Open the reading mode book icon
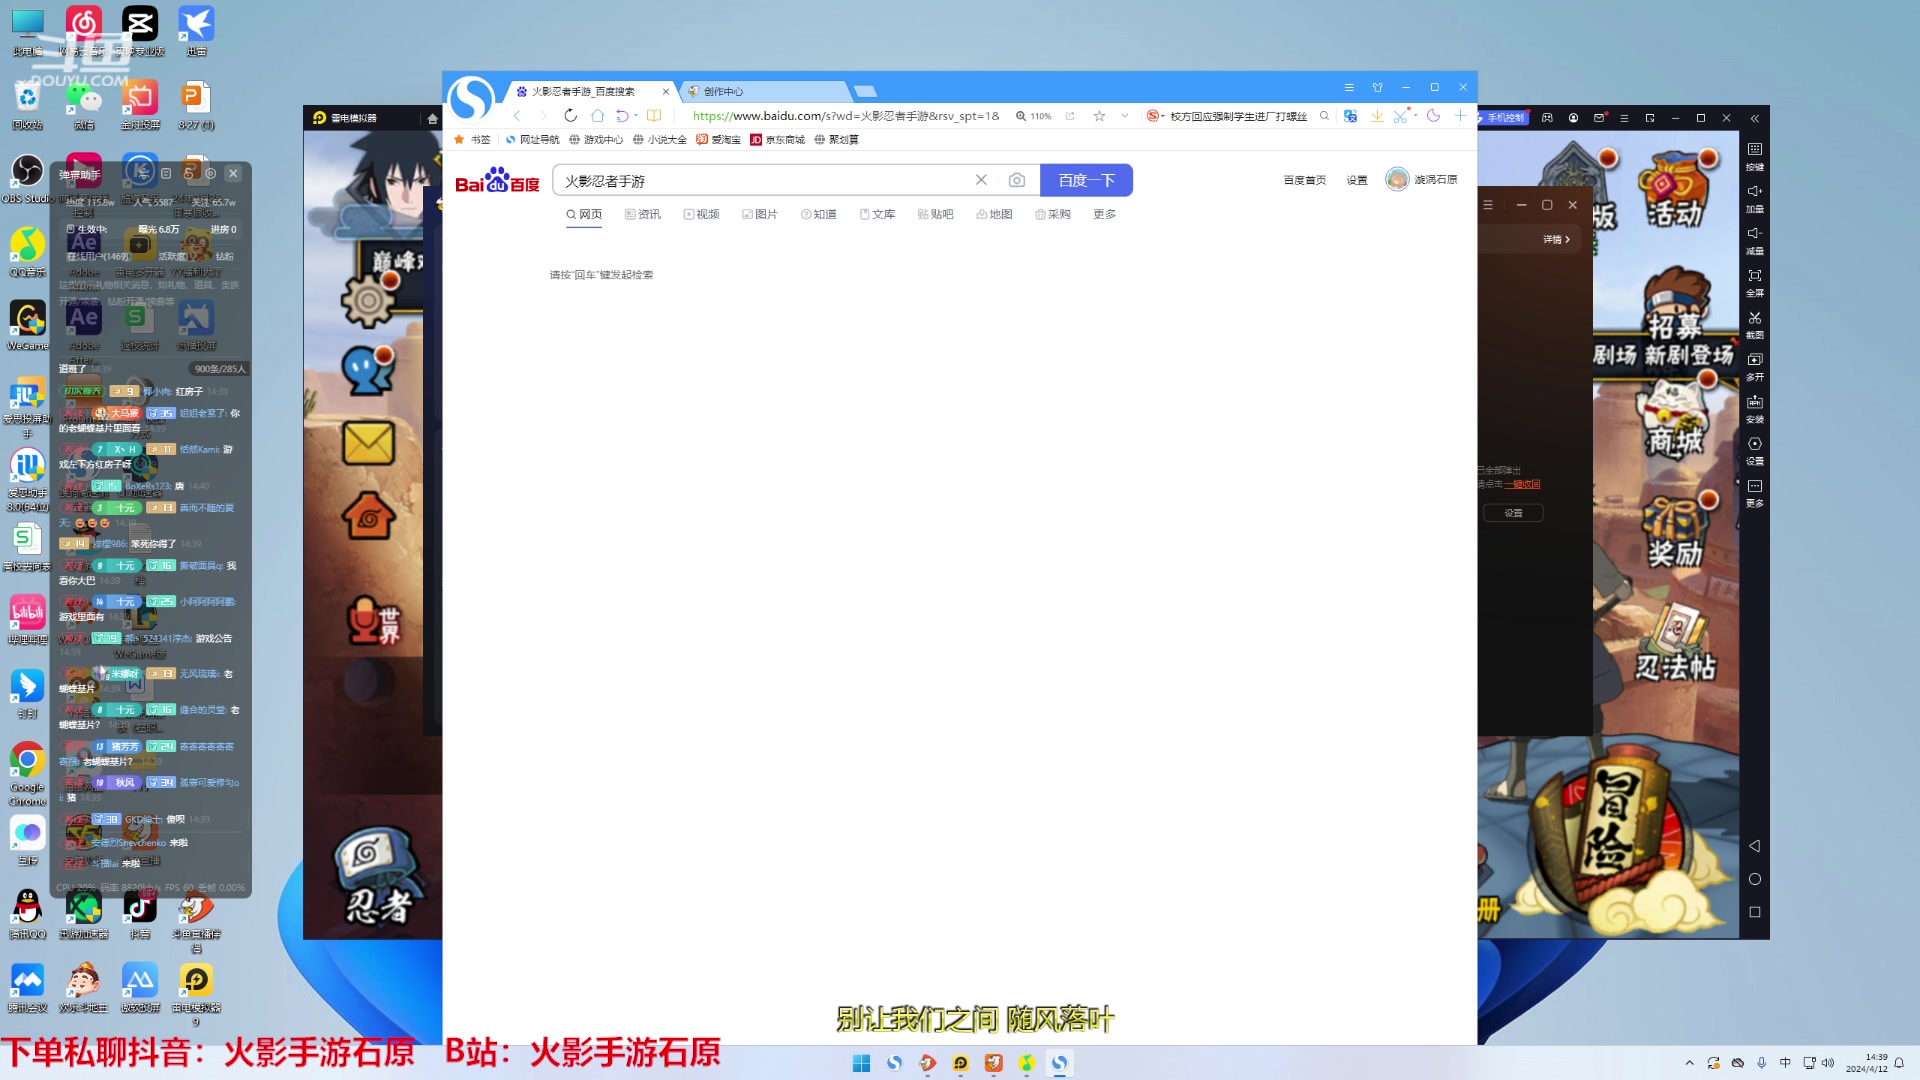The width and height of the screenshot is (1920, 1080). click(654, 116)
